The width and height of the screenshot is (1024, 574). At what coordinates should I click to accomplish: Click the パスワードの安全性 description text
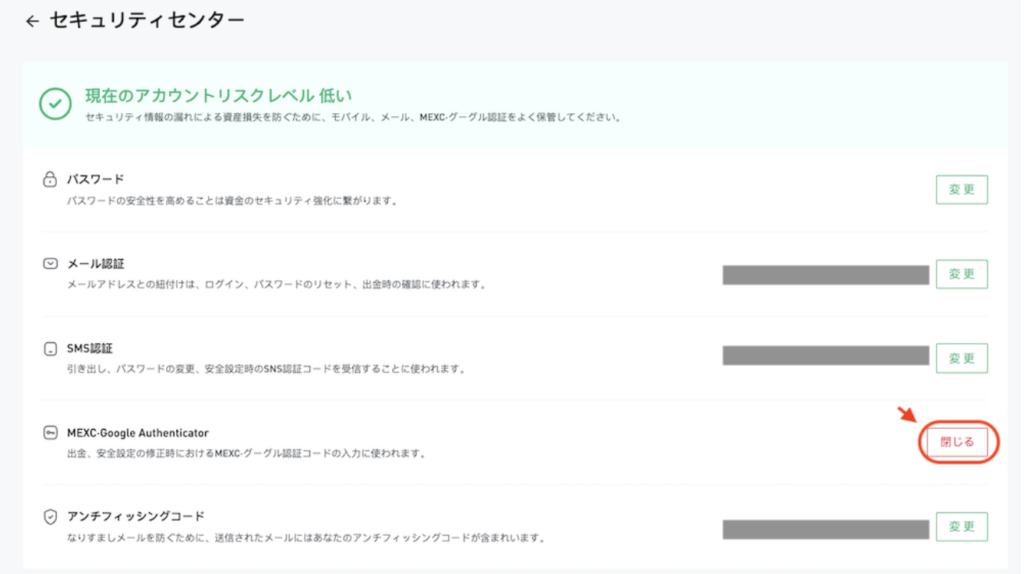[232, 201]
